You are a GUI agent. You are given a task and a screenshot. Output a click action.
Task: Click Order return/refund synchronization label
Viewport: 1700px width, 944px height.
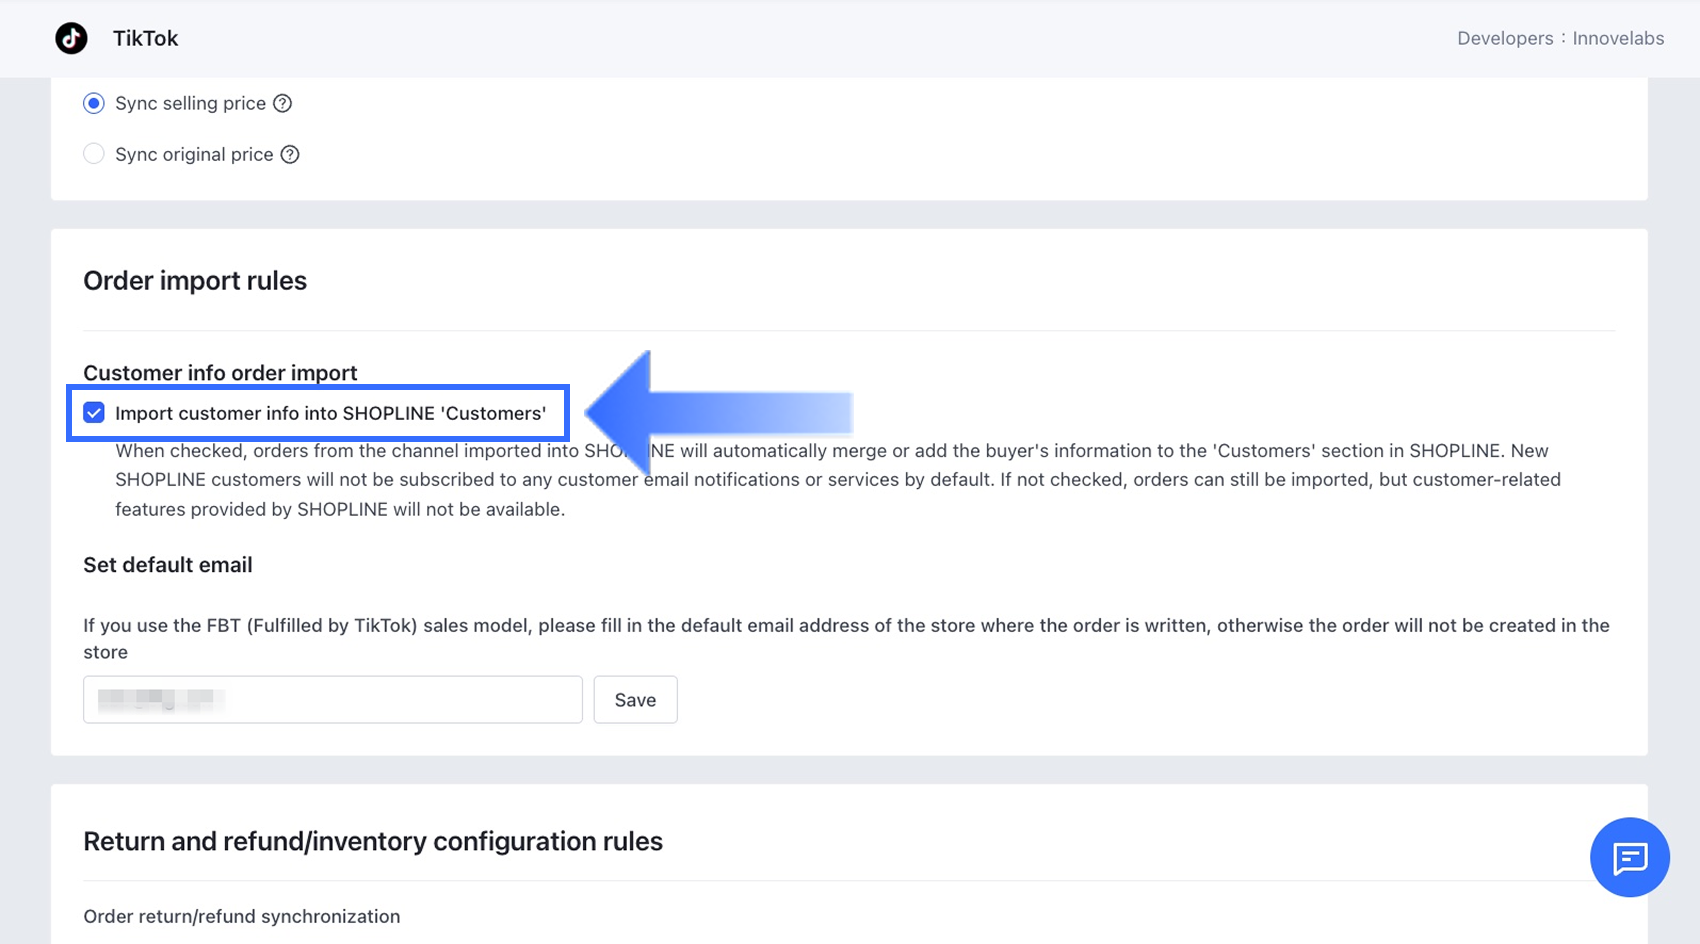point(242,917)
